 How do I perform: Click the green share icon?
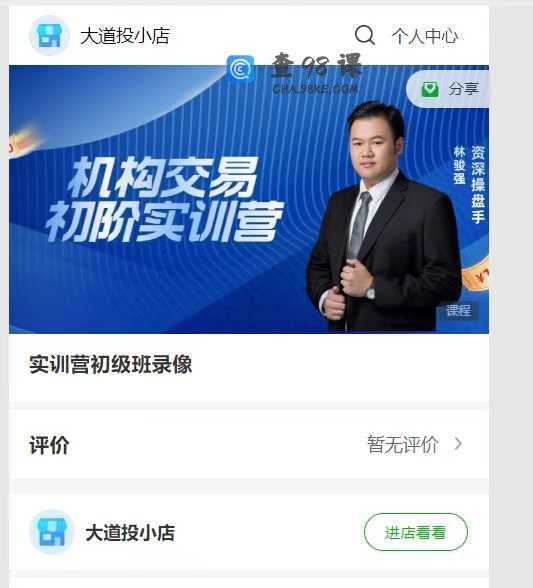[x=429, y=89]
